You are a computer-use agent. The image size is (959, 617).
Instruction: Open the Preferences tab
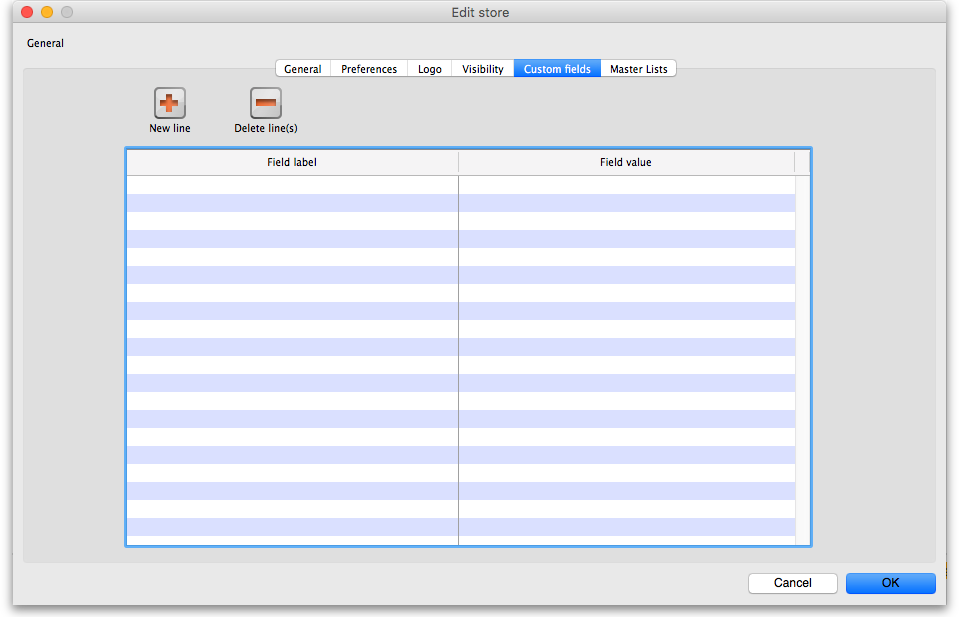tap(368, 69)
